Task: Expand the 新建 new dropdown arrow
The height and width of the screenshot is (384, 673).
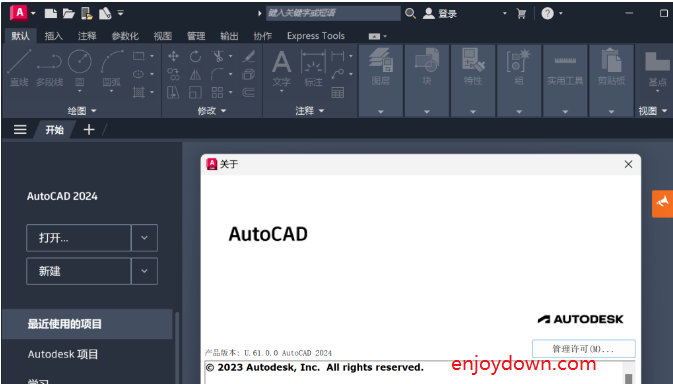Action: click(x=144, y=271)
